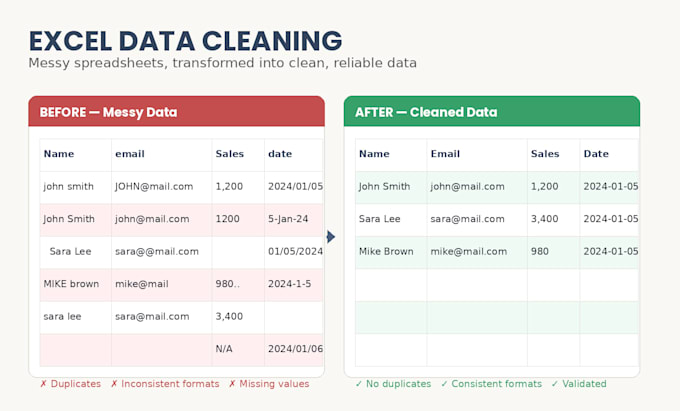Click the arrow between Before and After panels
The height and width of the screenshot is (411, 680).
tap(331, 237)
